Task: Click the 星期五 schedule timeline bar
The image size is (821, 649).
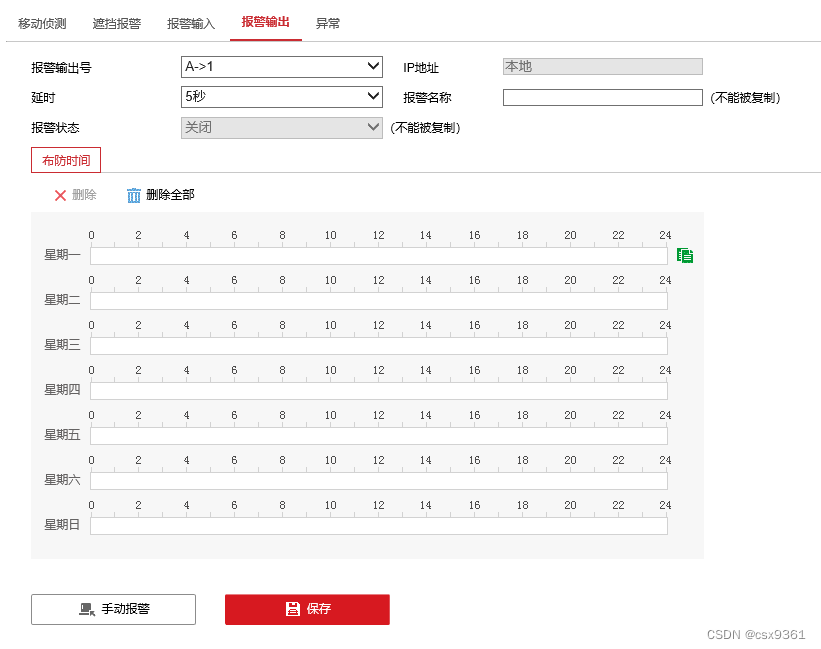Action: pos(379,436)
